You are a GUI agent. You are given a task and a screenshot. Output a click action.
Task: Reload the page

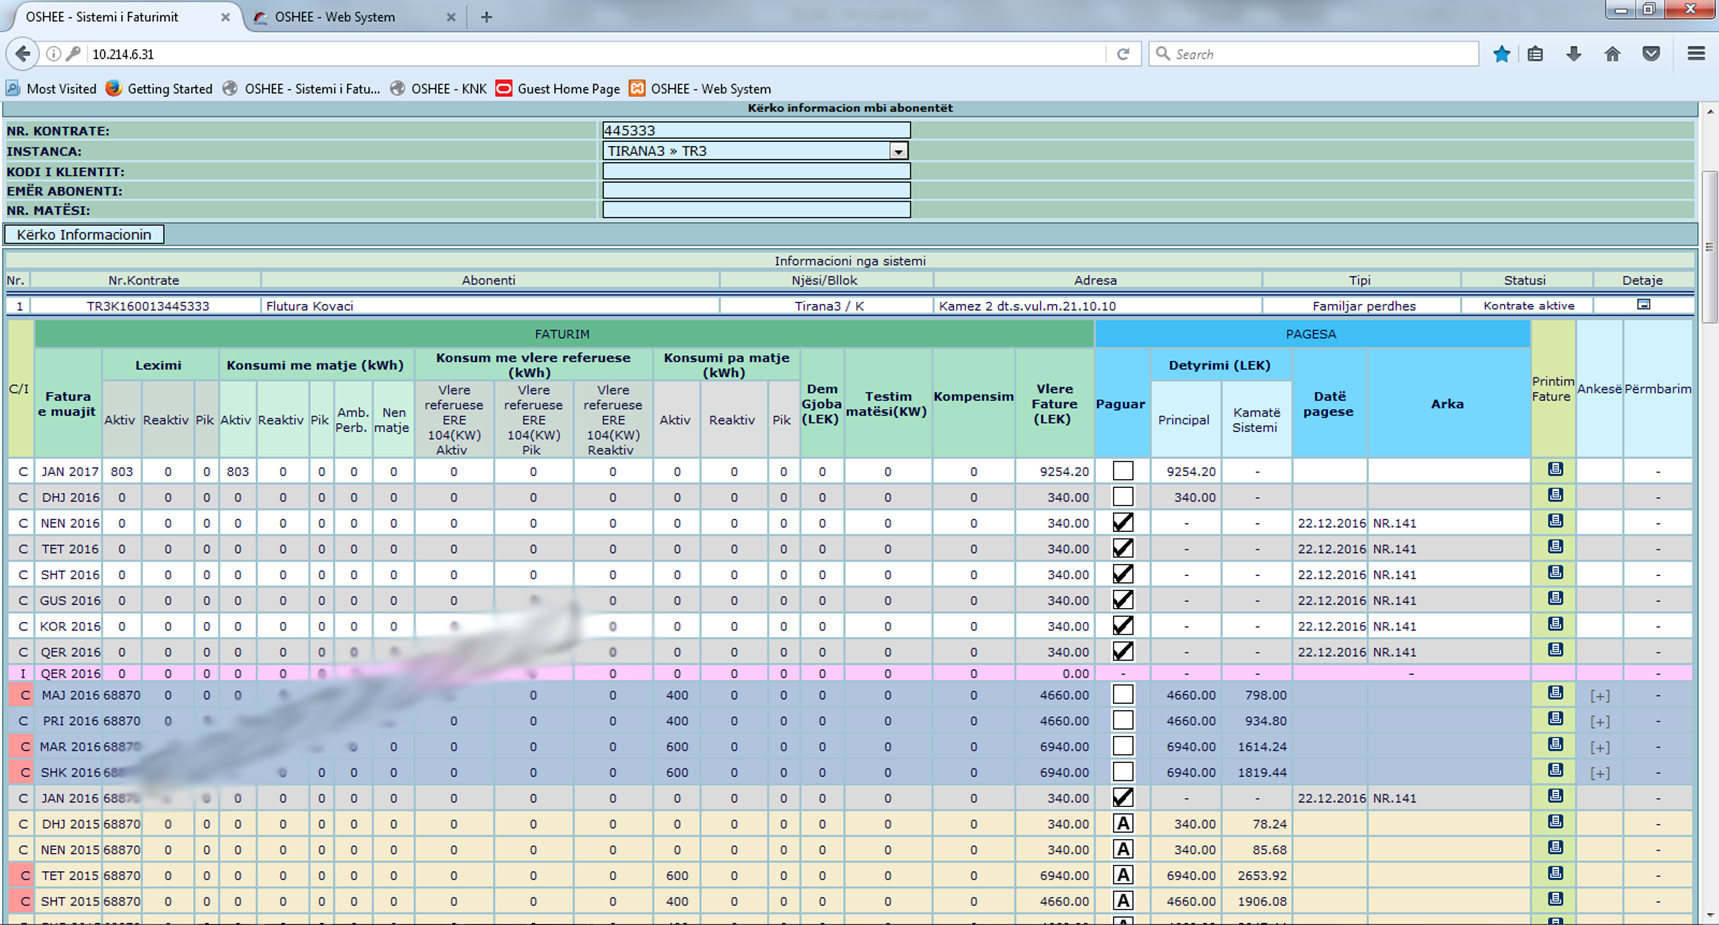coord(1123,54)
